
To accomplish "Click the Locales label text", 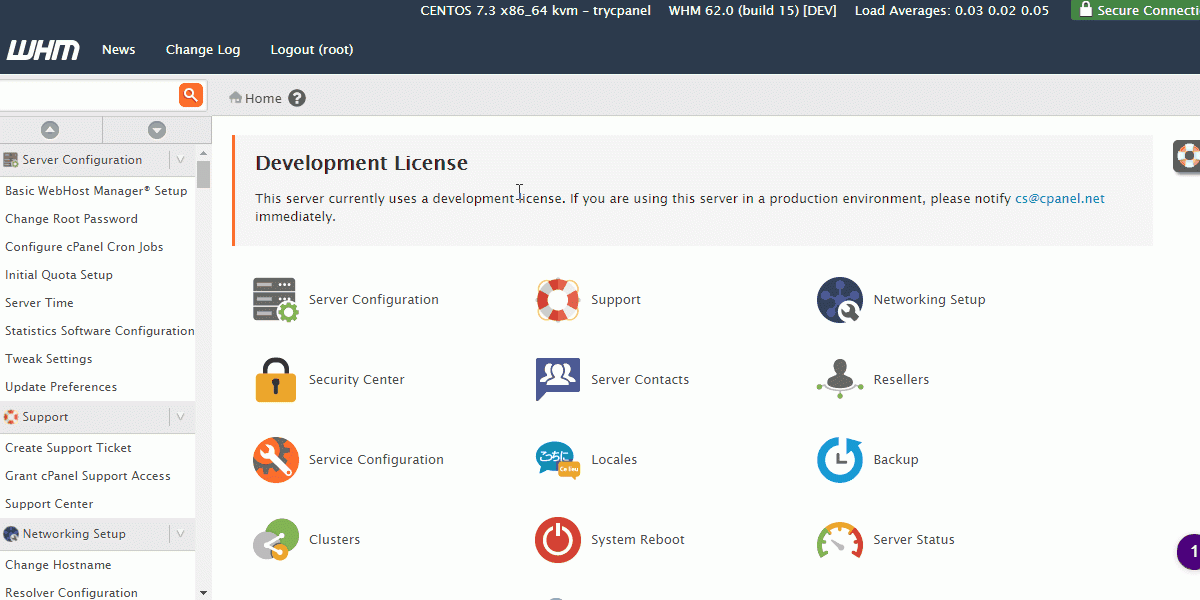I will 614,460.
